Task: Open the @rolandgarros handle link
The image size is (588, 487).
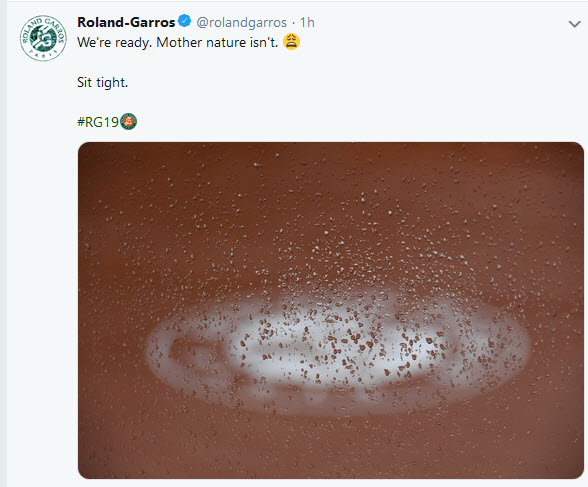Action: click(242, 23)
